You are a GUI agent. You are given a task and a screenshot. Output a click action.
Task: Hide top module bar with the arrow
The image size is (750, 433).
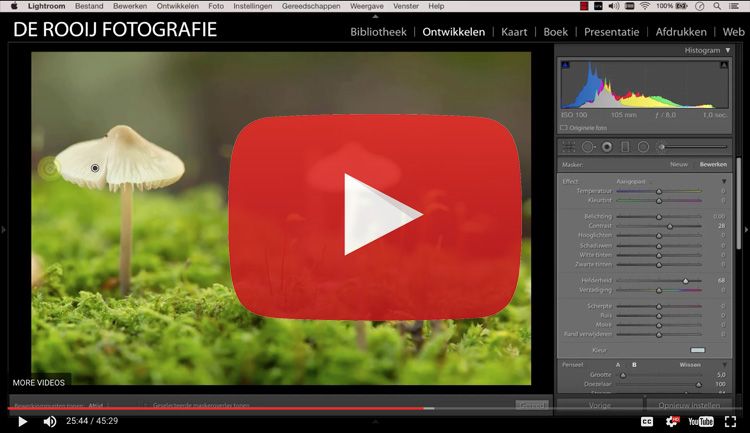click(x=375, y=16)
